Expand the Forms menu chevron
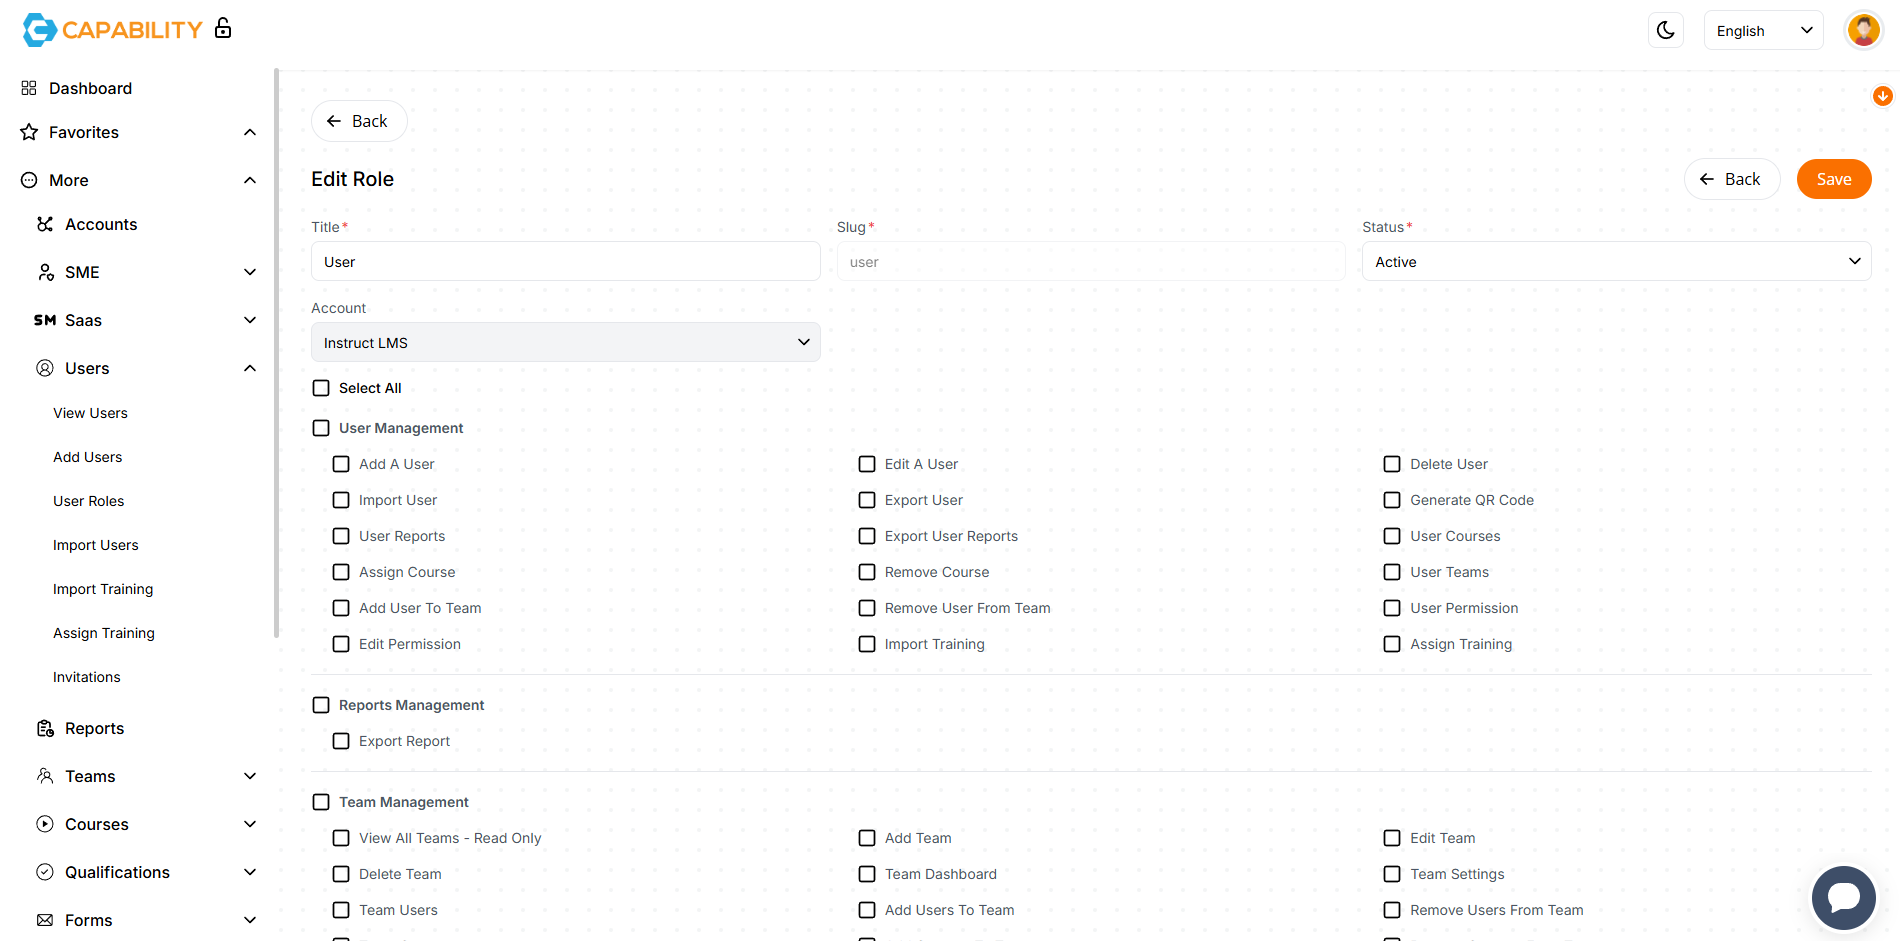1900x941 pixels. click(x=250, y=920)
